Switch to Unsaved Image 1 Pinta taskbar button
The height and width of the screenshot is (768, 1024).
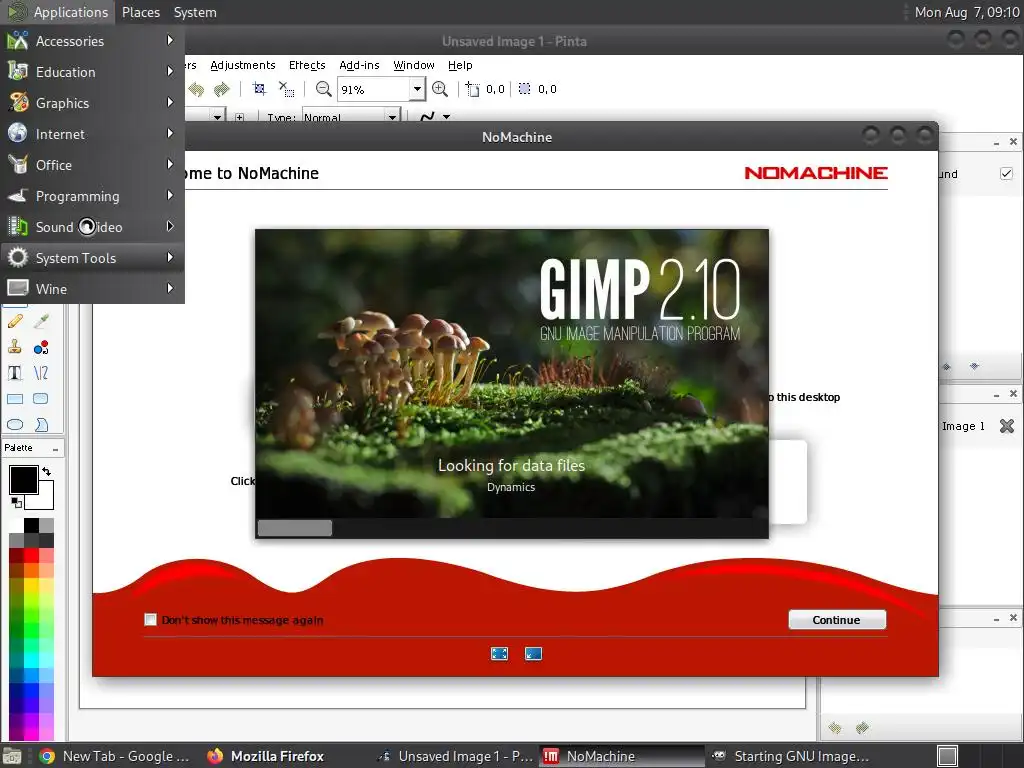[x=456, y=756]
